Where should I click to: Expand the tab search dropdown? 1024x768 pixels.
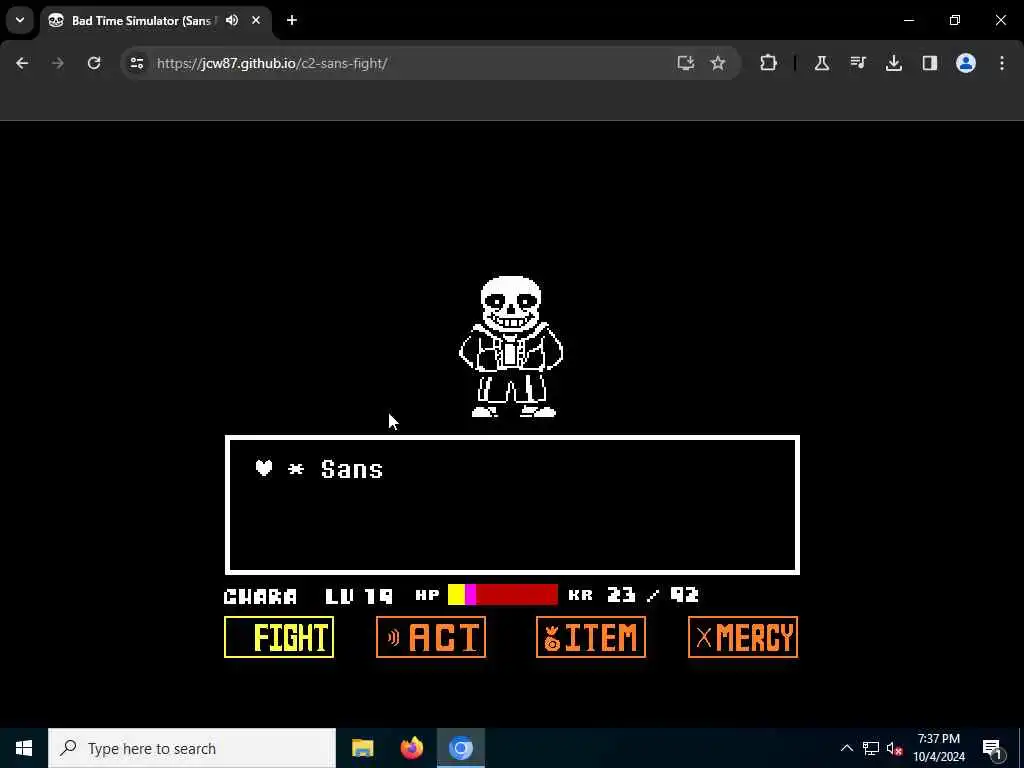click(x=20, y=20)
